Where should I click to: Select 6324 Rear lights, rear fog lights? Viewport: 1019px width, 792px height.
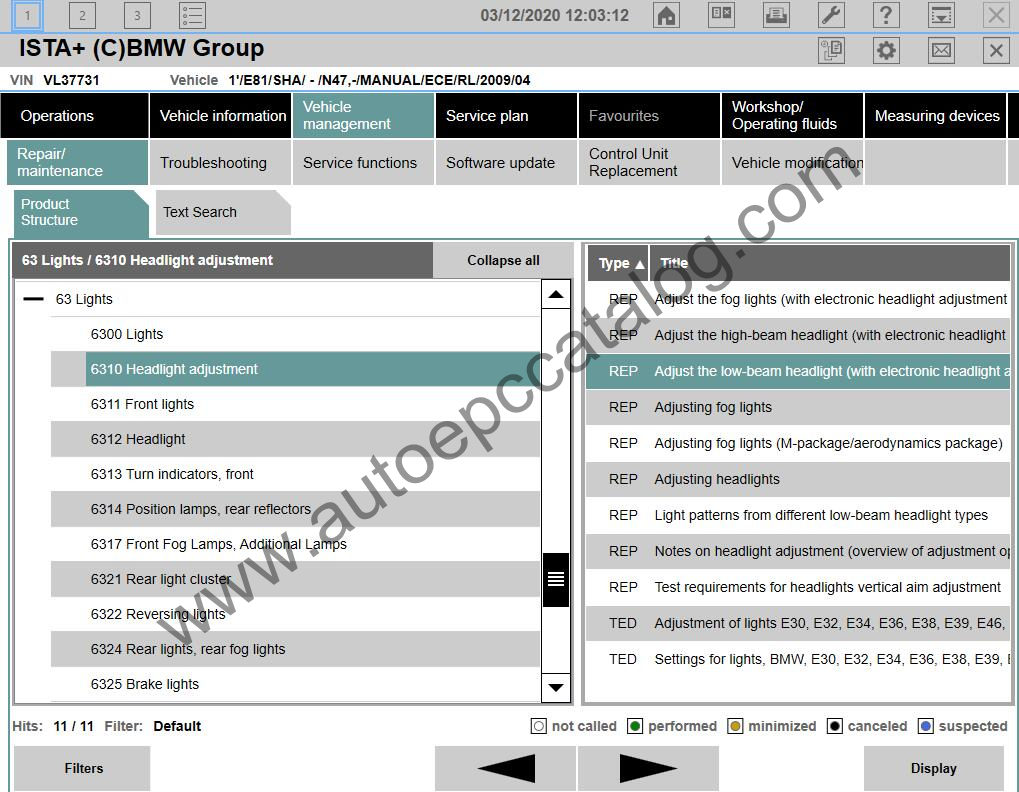[x=296, y=650]
